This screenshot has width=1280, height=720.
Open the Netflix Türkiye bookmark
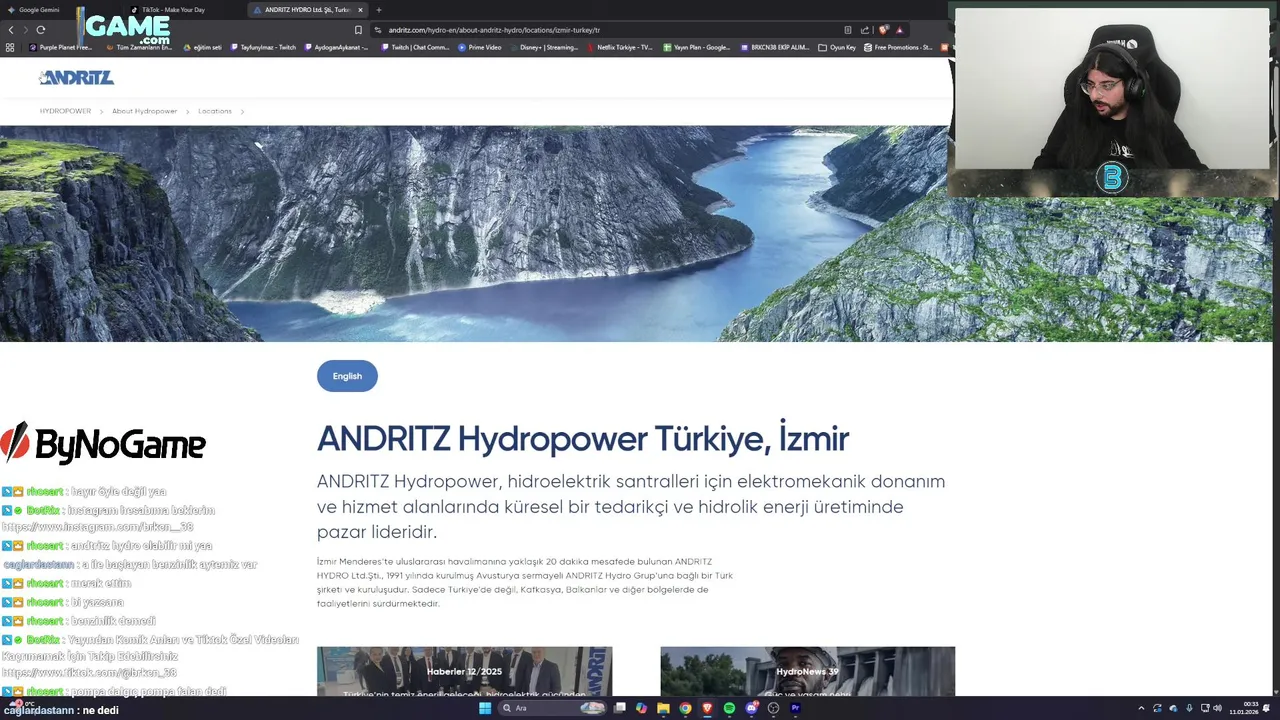pyautogui.click(x=621, y=47)
